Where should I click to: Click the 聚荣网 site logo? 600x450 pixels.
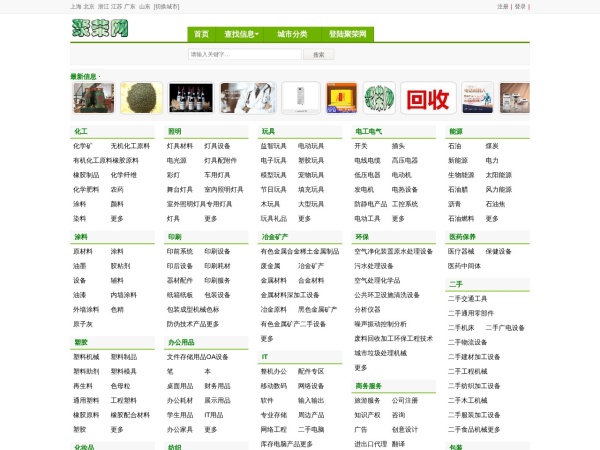point(100,28)
